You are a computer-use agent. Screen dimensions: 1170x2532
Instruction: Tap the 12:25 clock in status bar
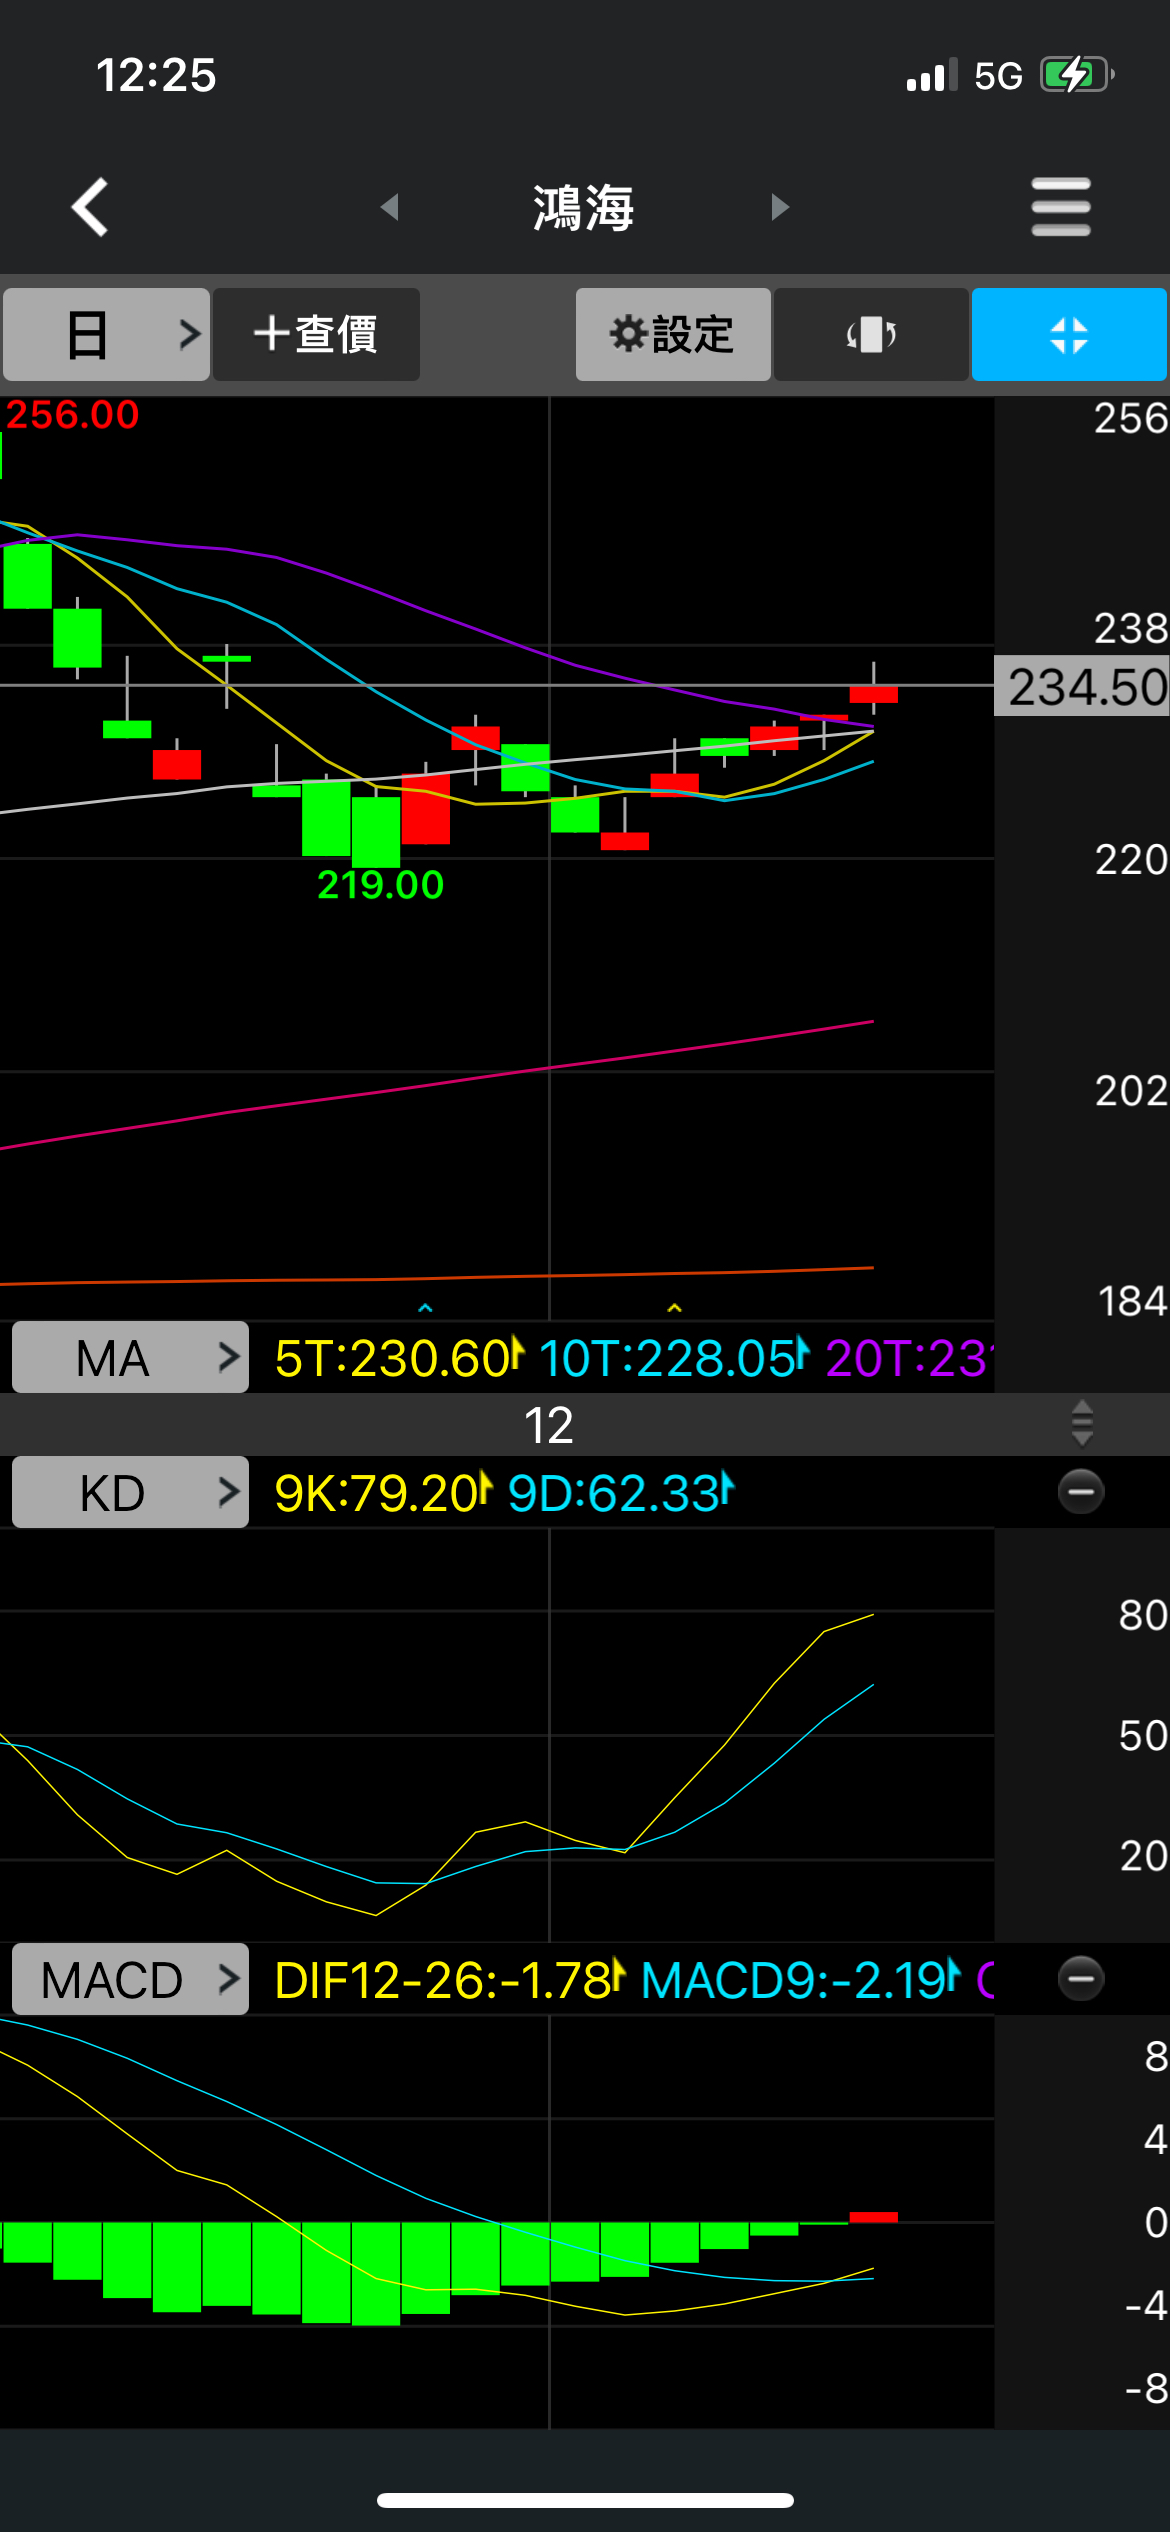(x=156, y=75)
